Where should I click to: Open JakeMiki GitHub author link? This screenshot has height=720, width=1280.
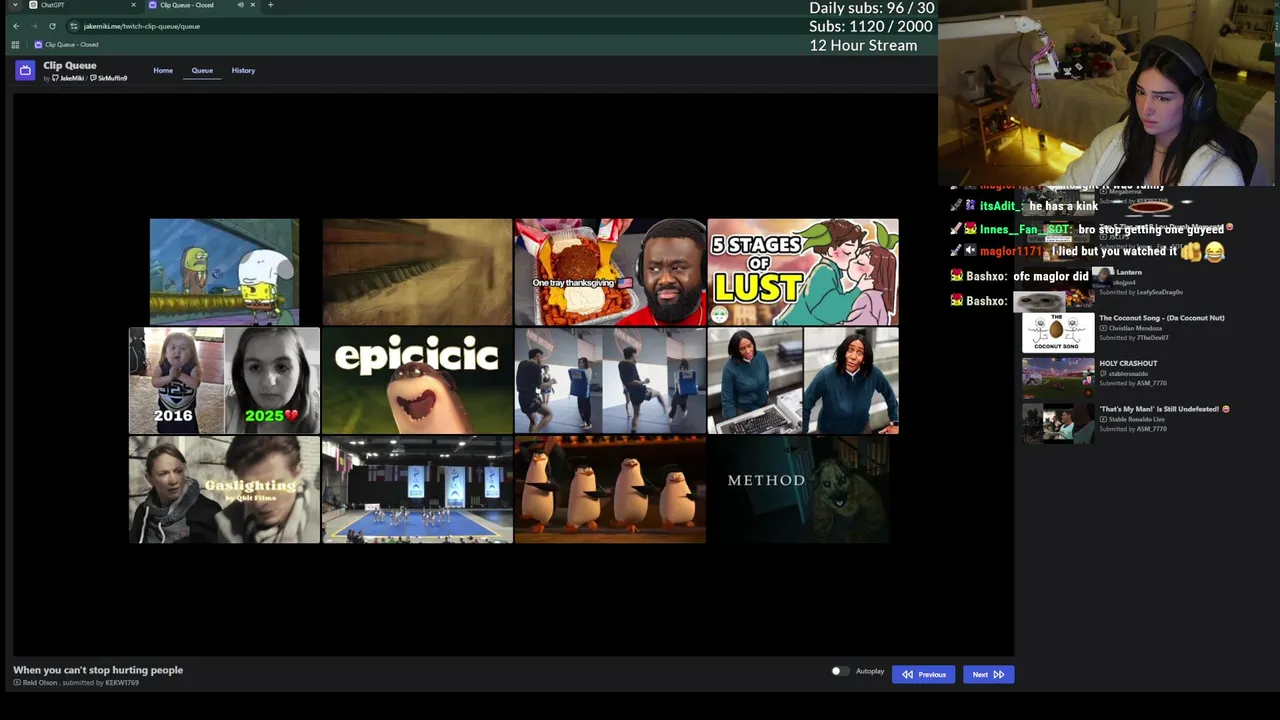(68, 78)
